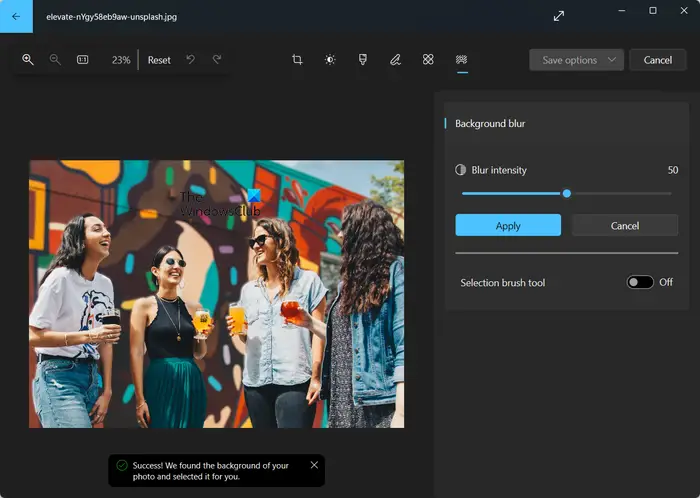
Task: Select the Crop tool
Action: tap(297, 60)
